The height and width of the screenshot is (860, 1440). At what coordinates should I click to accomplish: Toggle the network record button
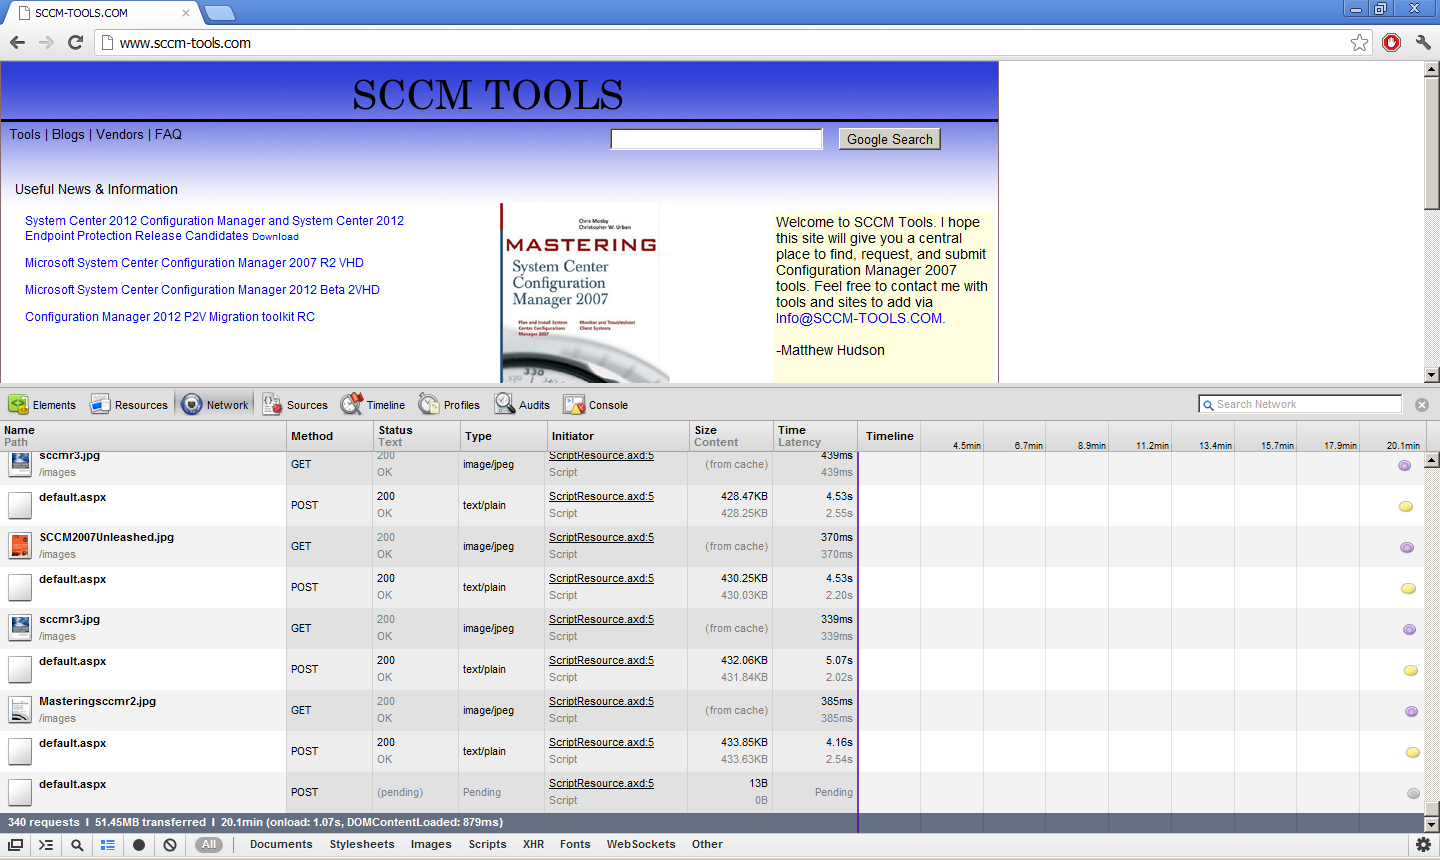tap(139, 845)
